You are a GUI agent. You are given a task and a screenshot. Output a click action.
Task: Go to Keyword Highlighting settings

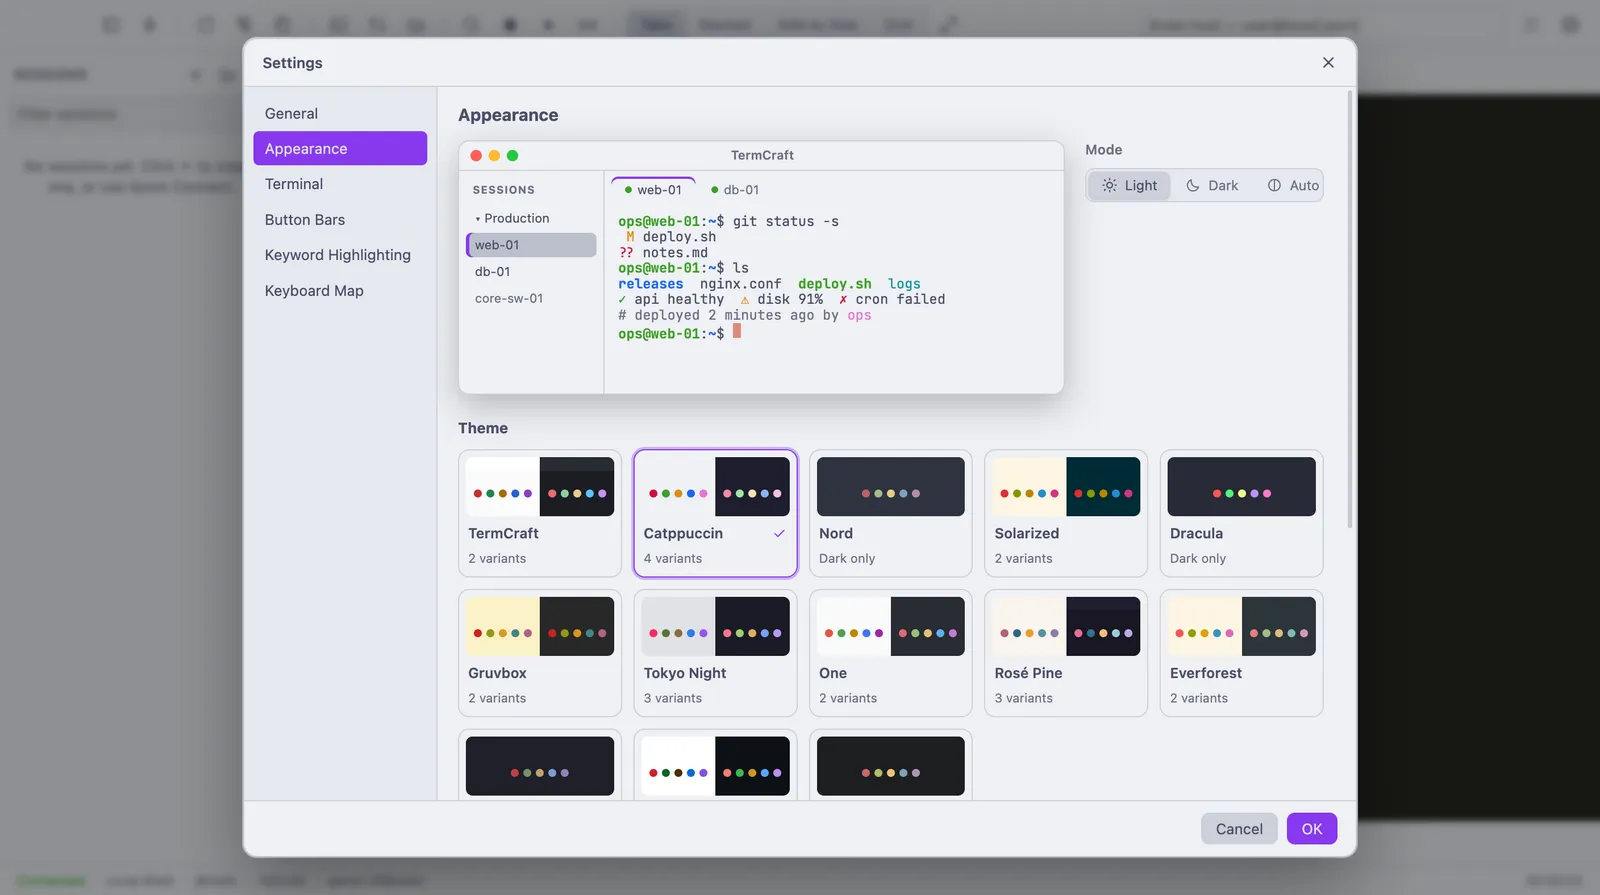click(340, 255)
